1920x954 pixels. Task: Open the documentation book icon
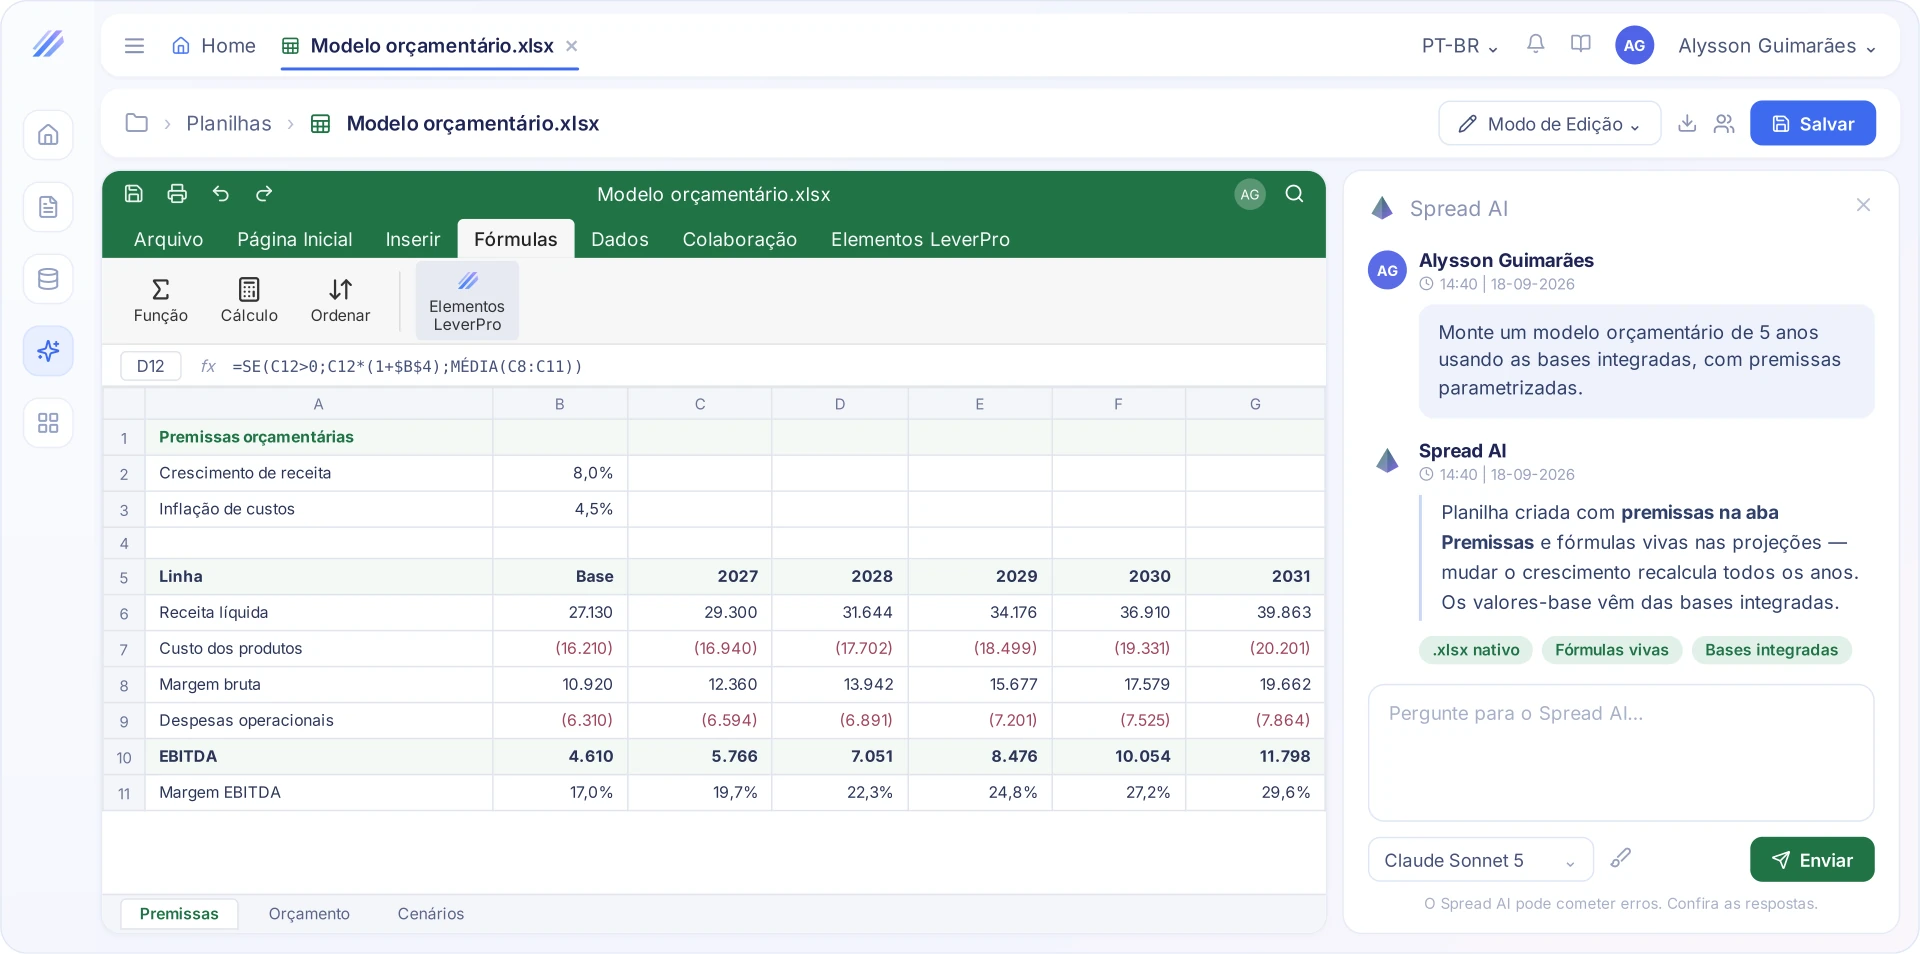pos(1581,44)
